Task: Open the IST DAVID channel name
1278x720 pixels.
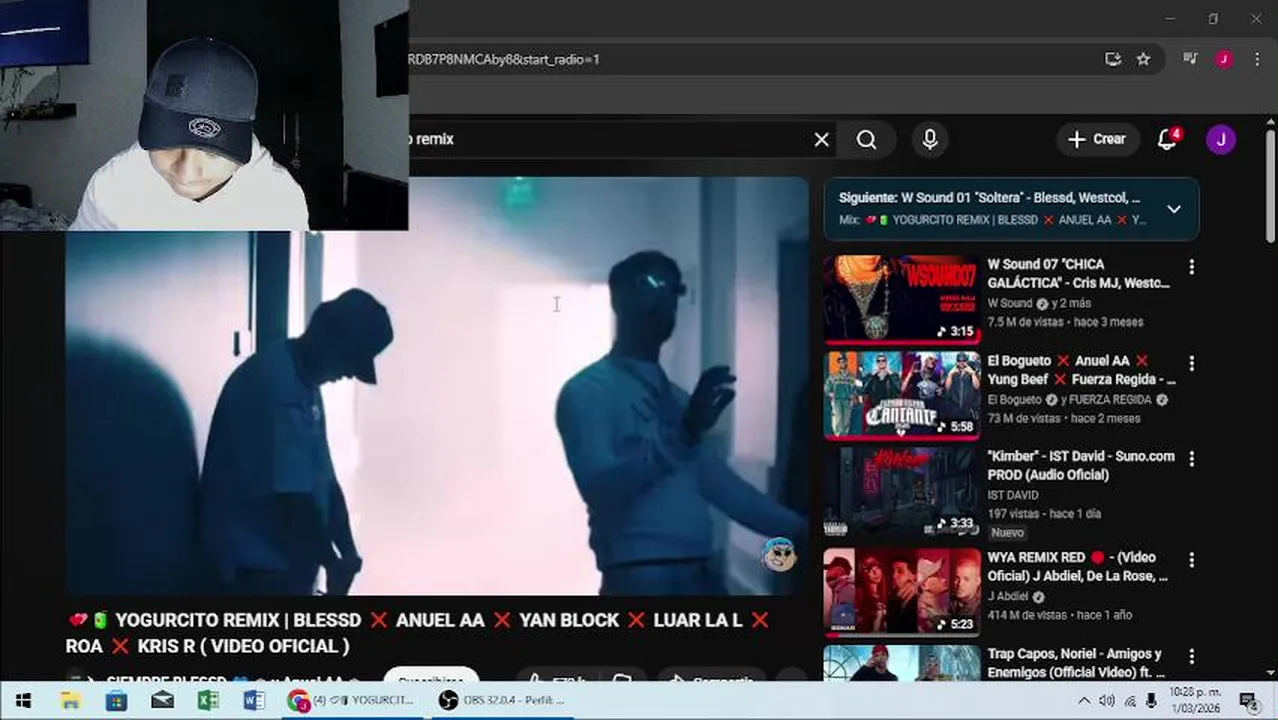Action: (x=1013, y=495)
